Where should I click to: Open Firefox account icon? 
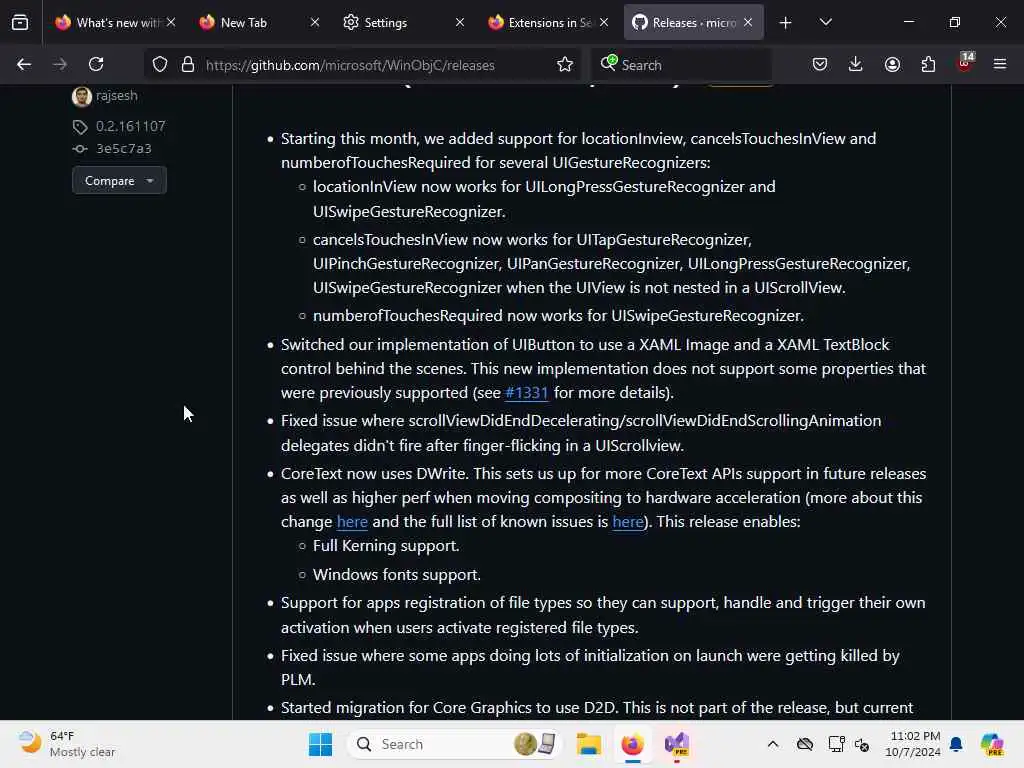[892, 64]
